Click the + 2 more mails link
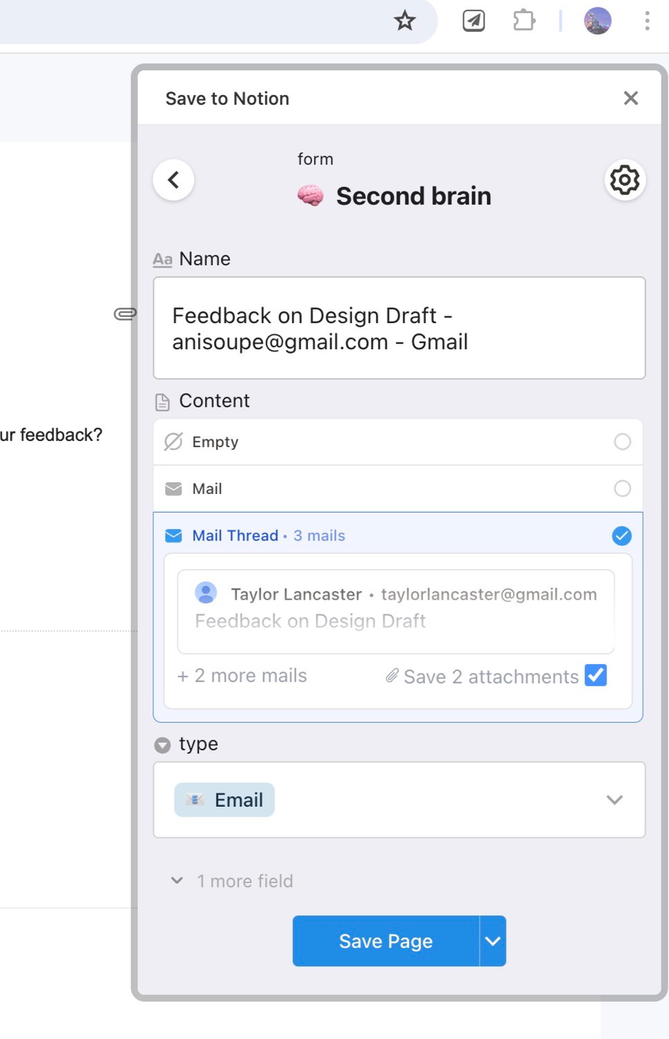 pyautogui.click(x=242, y=676)
